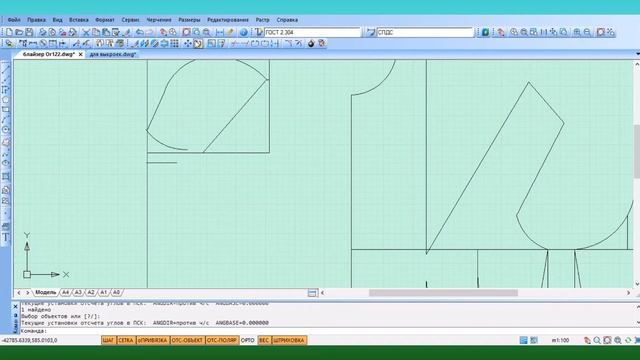Switch to the A1 layout tab
The height and width of the screenshot is (360, 640).
tap(103, 292)
